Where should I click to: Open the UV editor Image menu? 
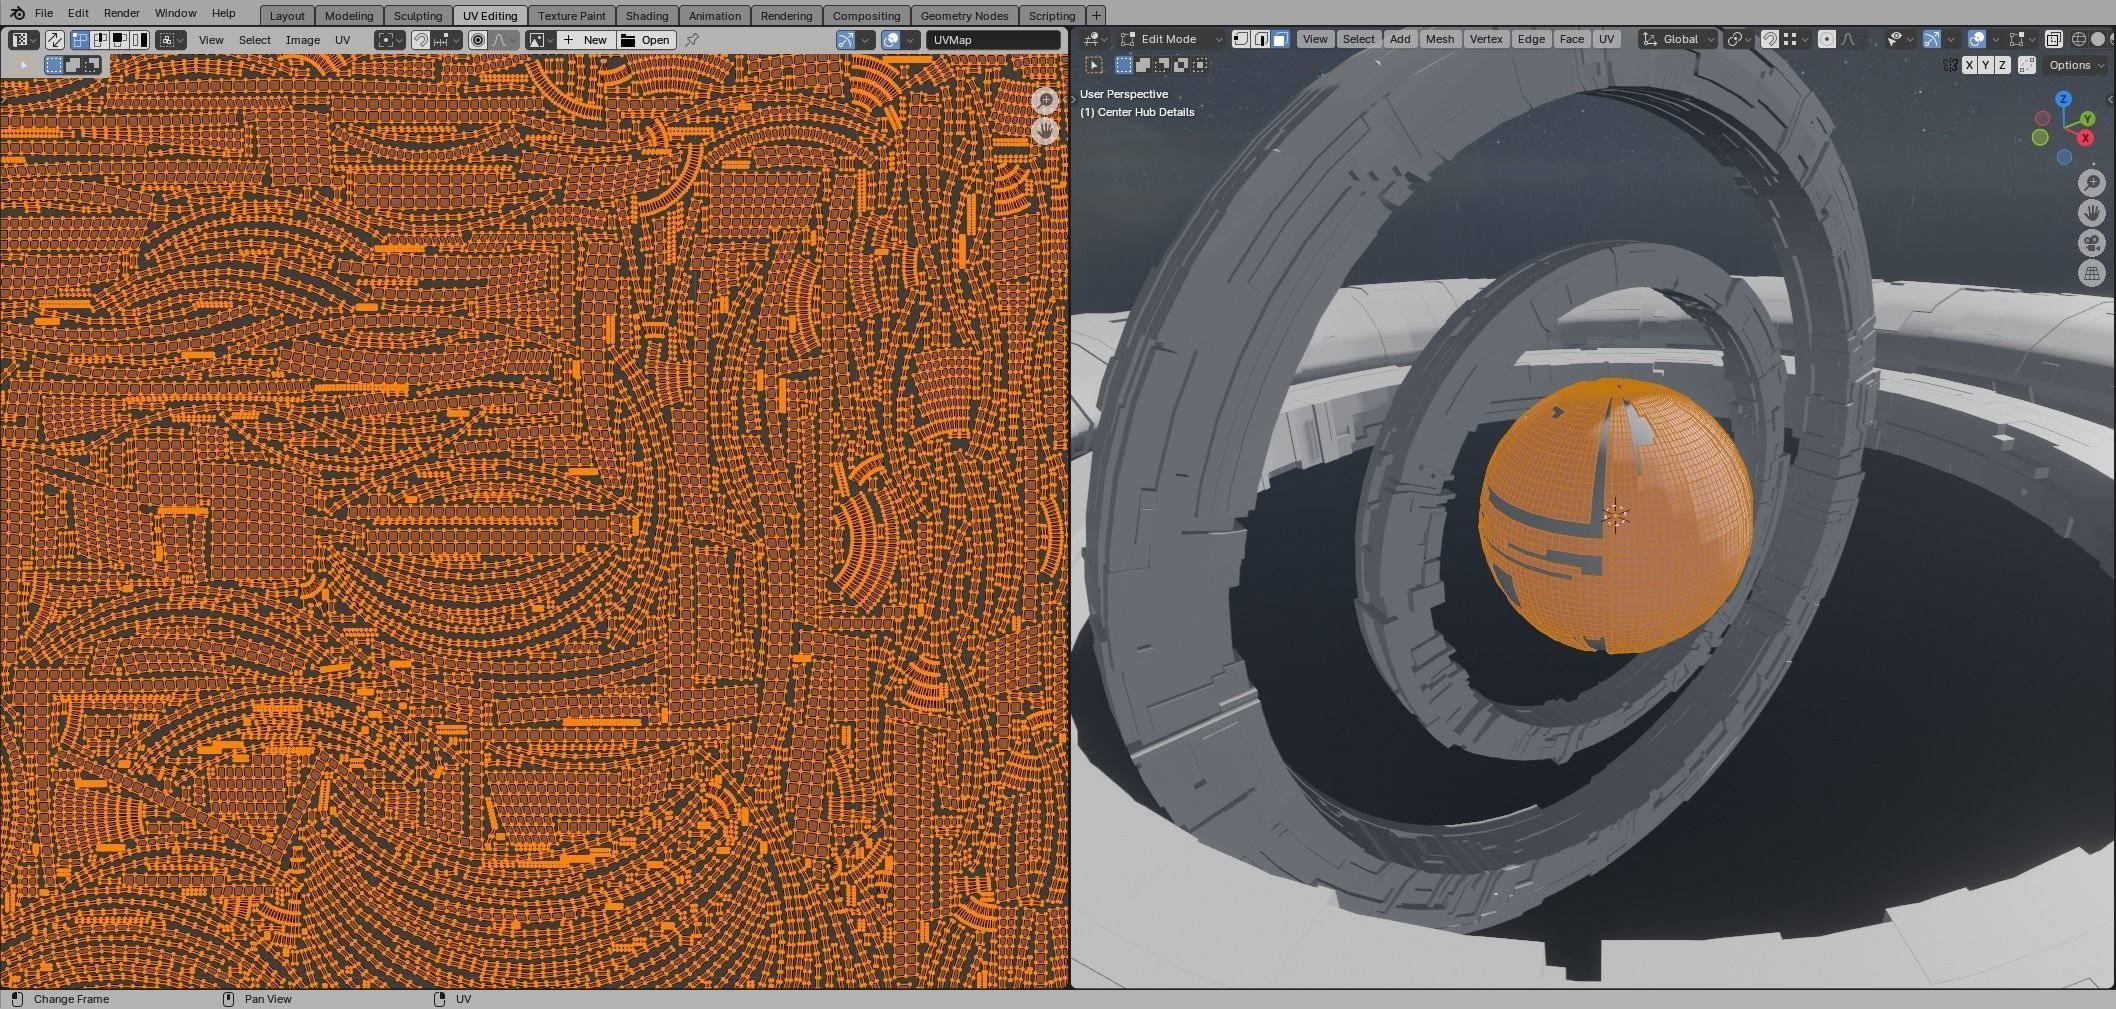click(303, 40)
